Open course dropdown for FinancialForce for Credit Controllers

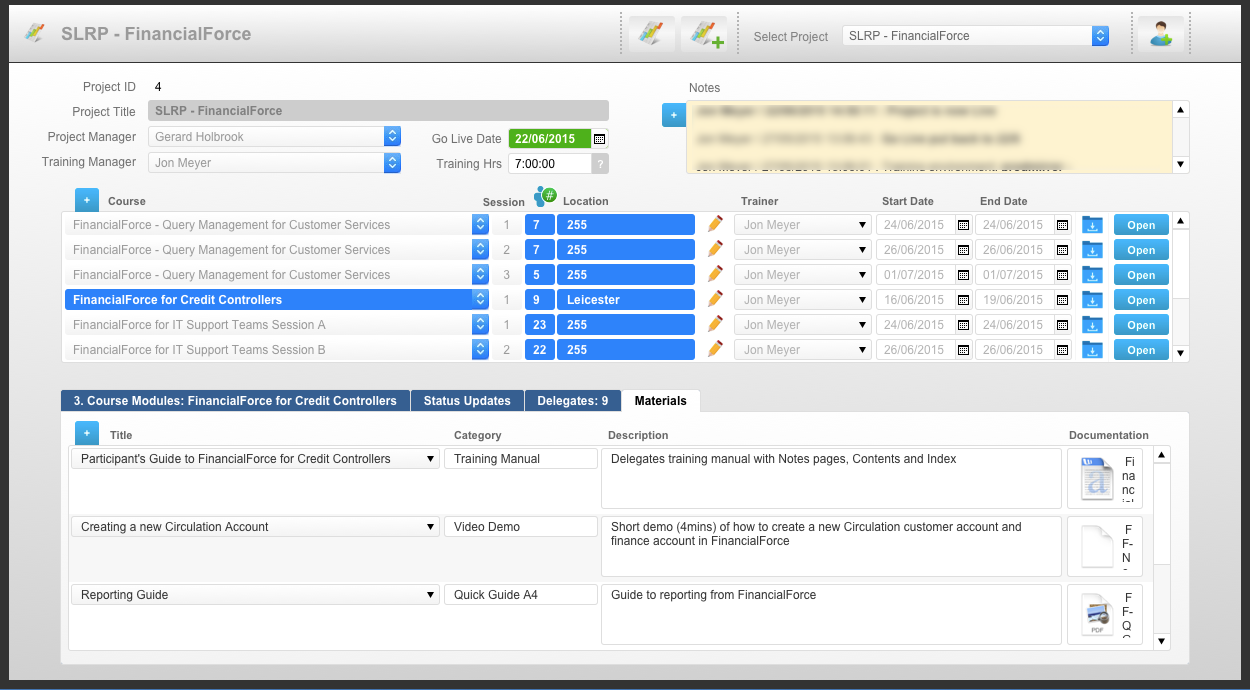pyautogui.click(x=480, y=300)
